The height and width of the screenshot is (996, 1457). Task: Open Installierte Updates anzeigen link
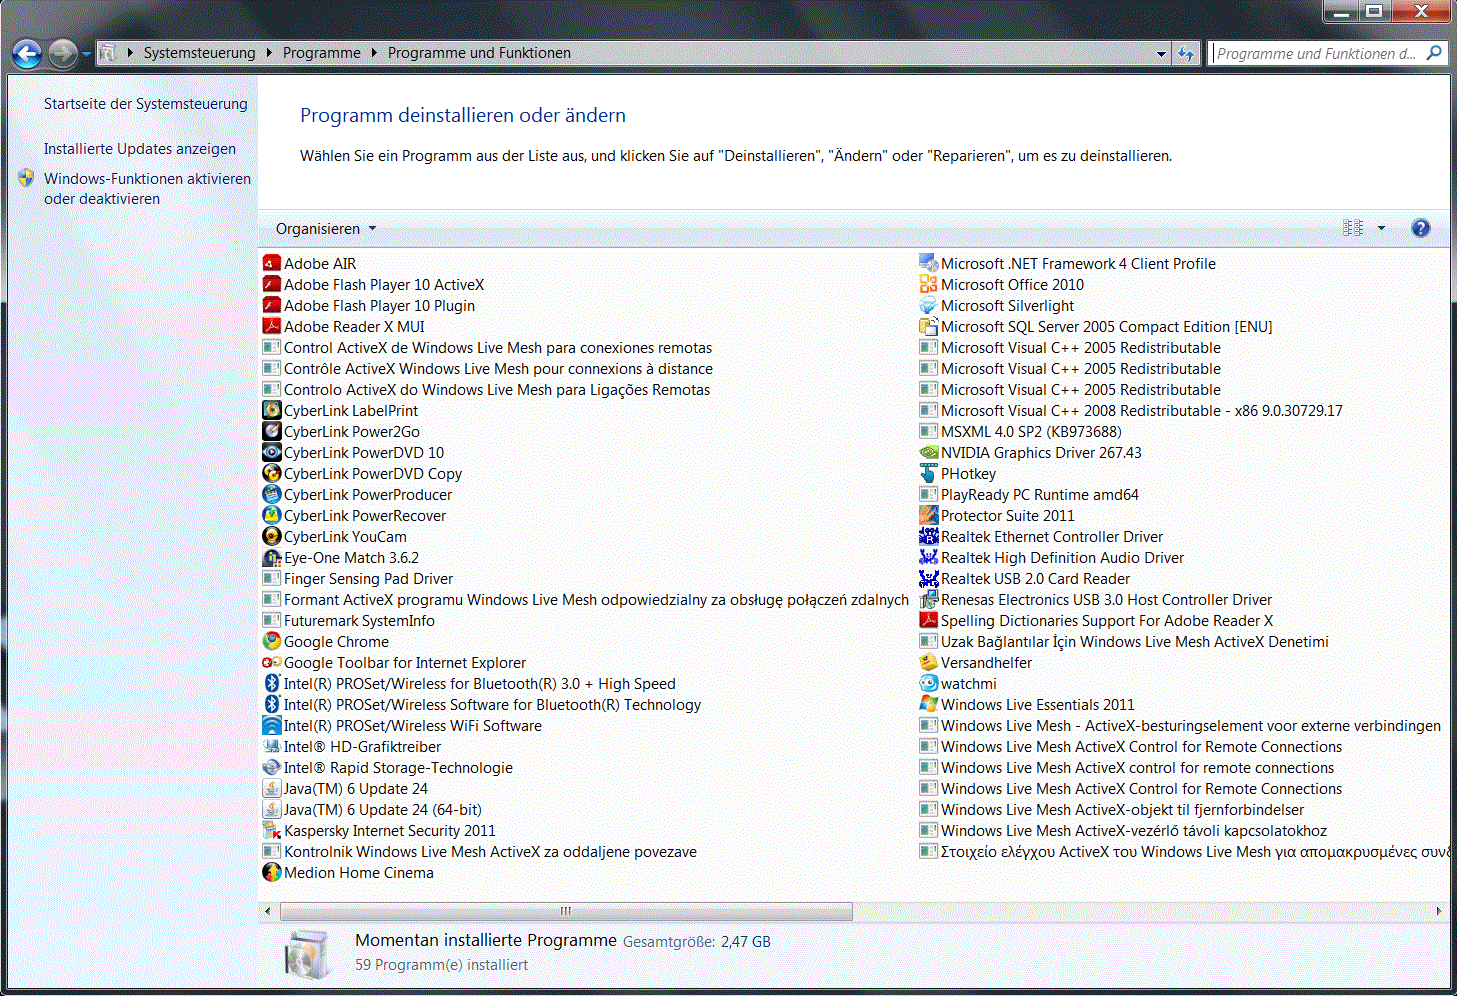[x=140, y=148]
